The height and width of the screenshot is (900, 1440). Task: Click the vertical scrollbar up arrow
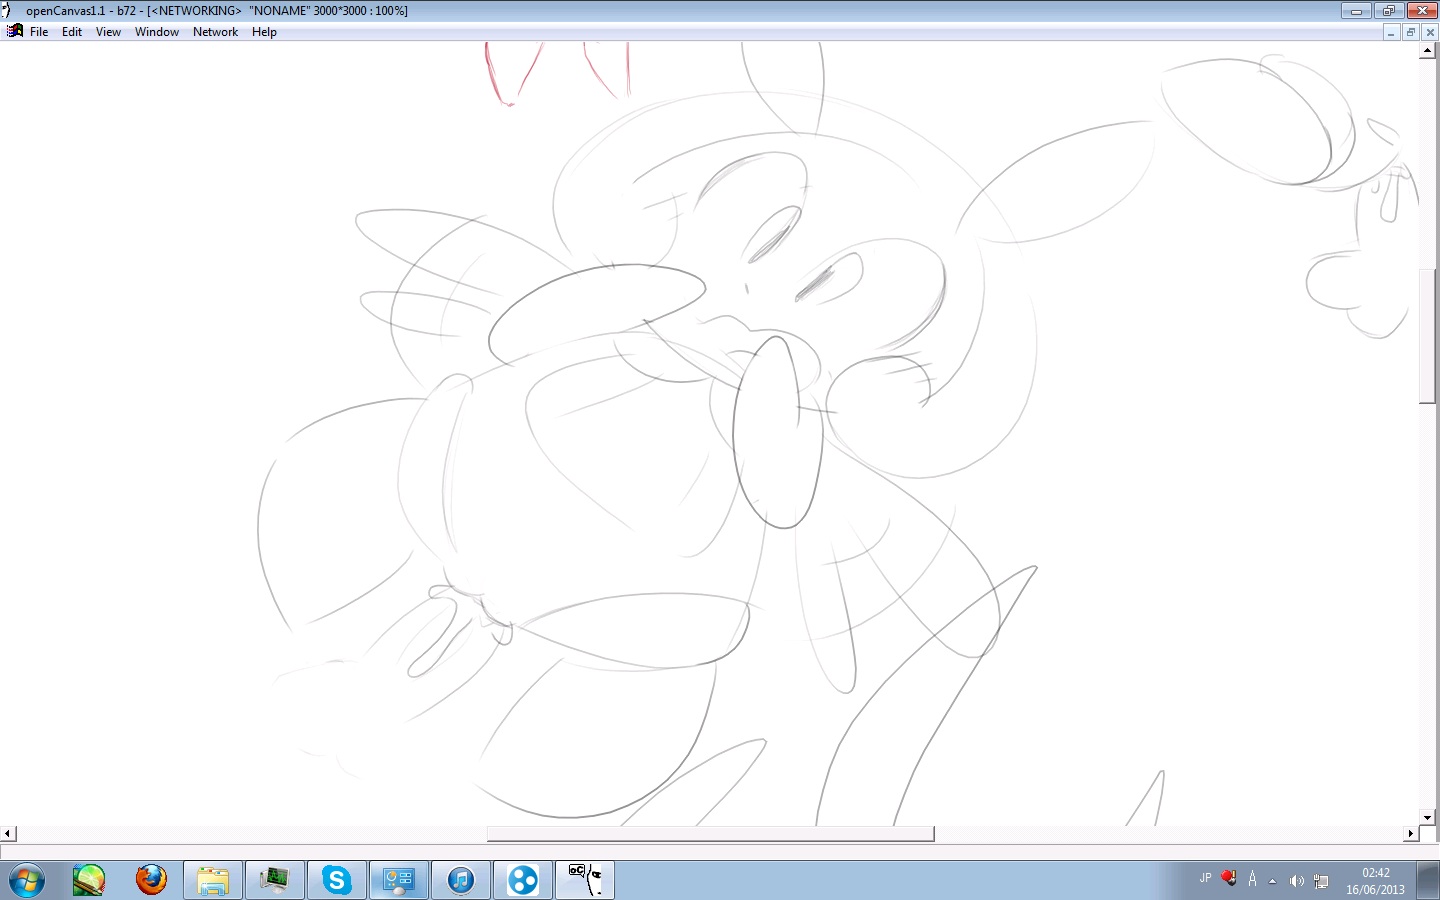pos(1428,50)
